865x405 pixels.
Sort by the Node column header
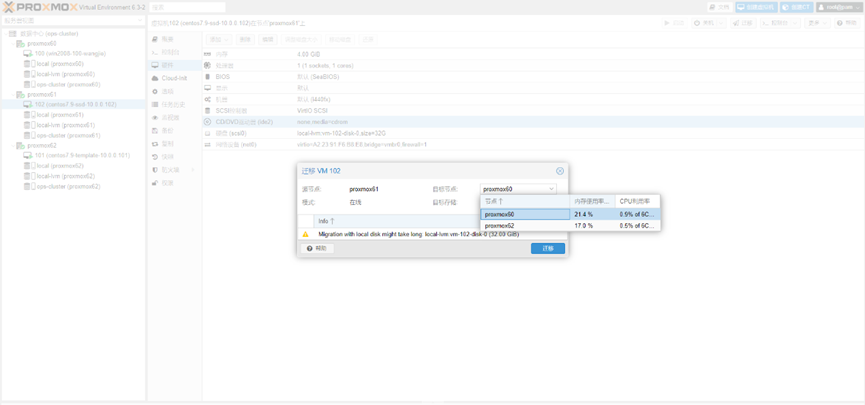click(x=525, y=201)
